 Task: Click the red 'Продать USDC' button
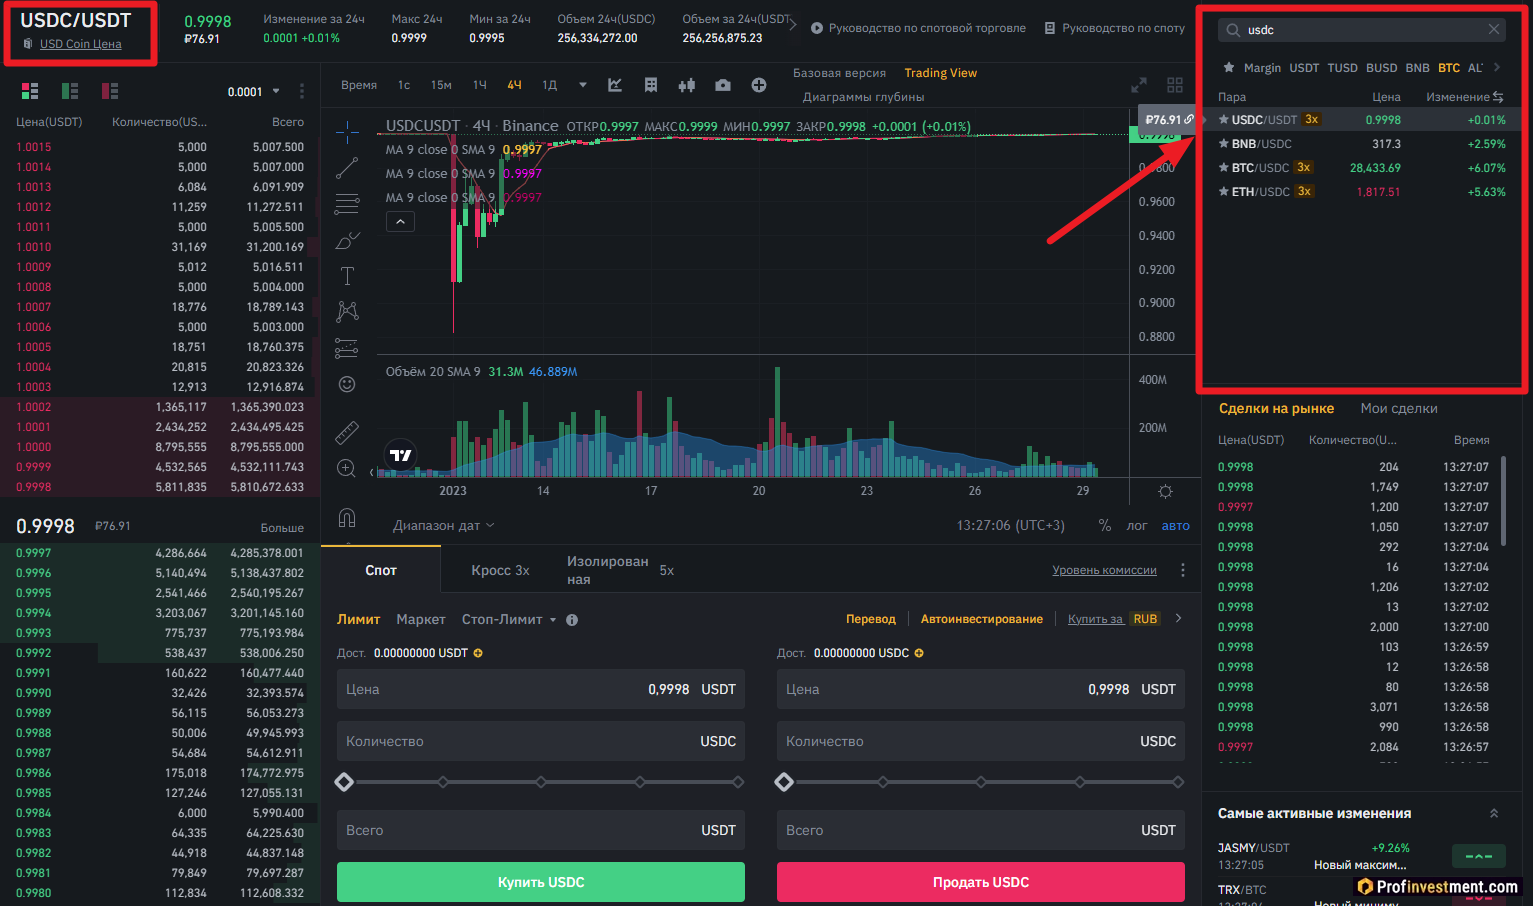click(981, 882)
